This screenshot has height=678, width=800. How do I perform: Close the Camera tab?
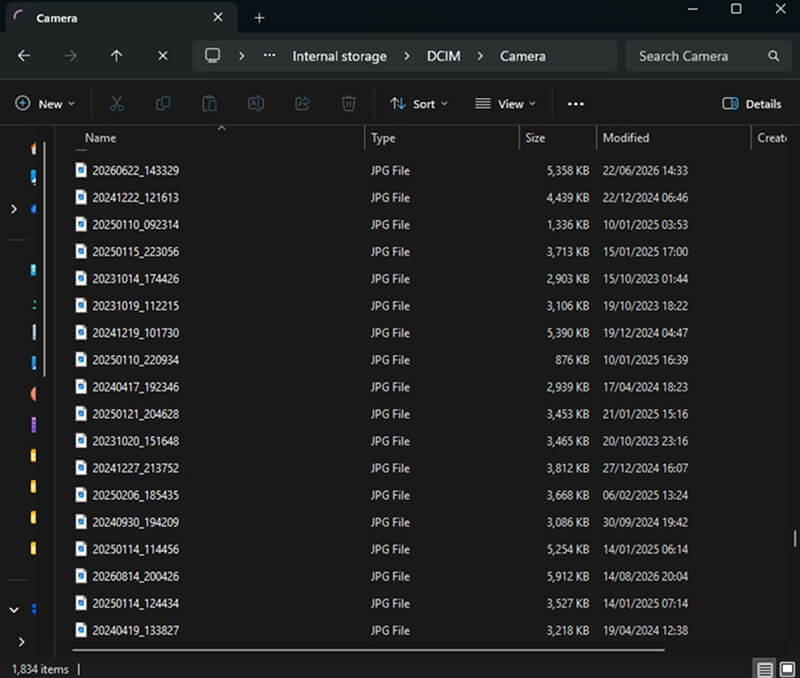pos(218,17)
